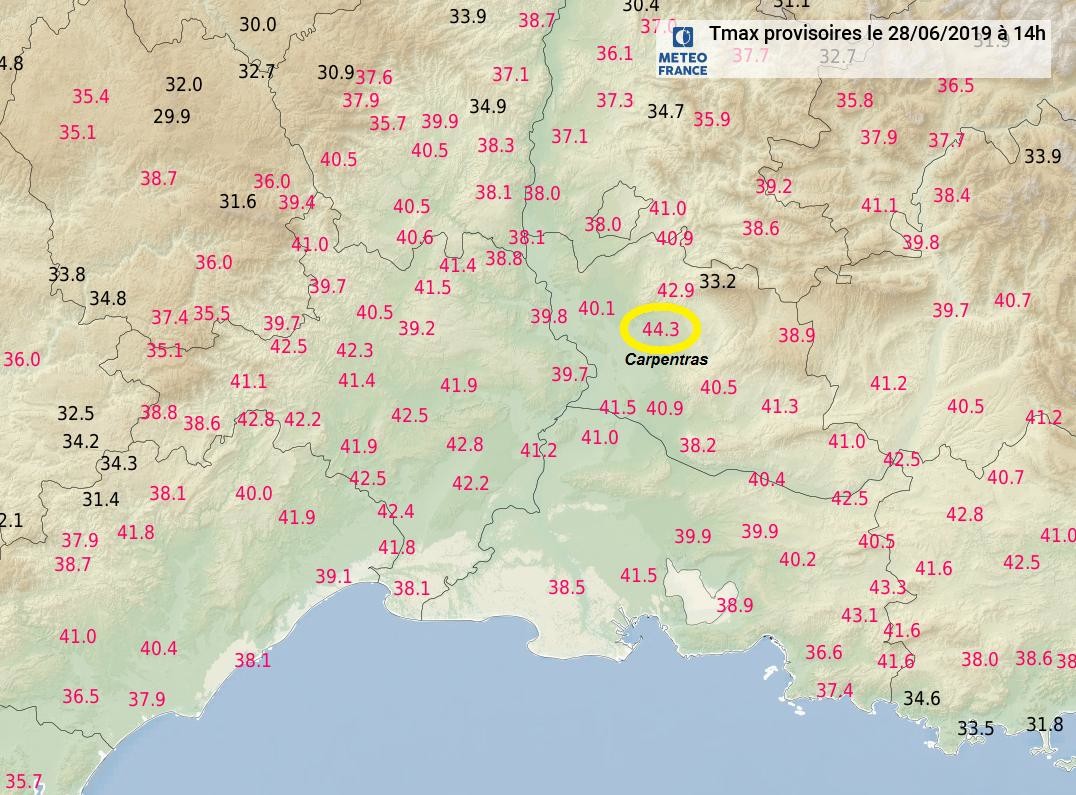This screenshot has height=795, width=1076.
Task: Select the 35.9 temperature value
Action: (x=712, y=119)
